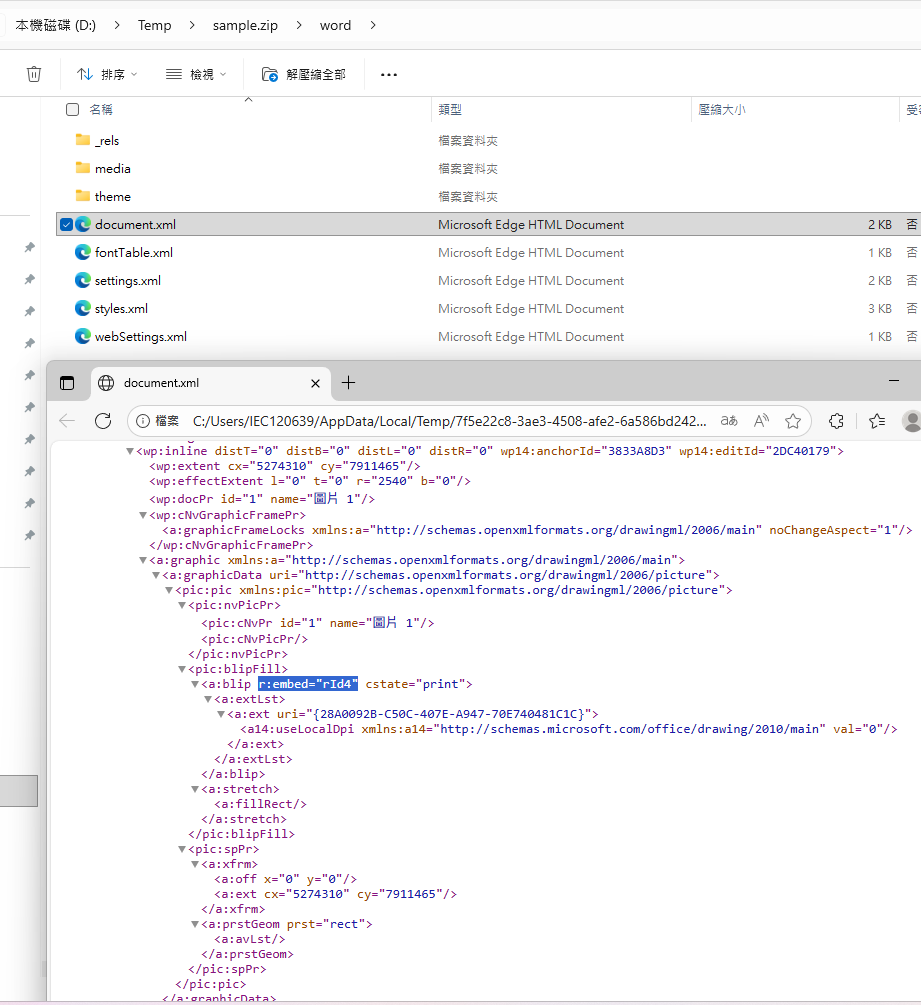Viewport: 921px width, 1005px height.
Task: Click the browser back arrow
Action: tap(66, 421)
